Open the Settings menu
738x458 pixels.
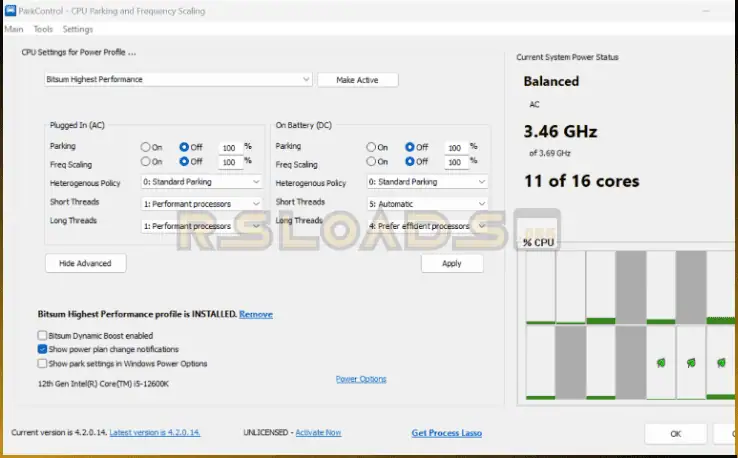(x=77, y=29)
